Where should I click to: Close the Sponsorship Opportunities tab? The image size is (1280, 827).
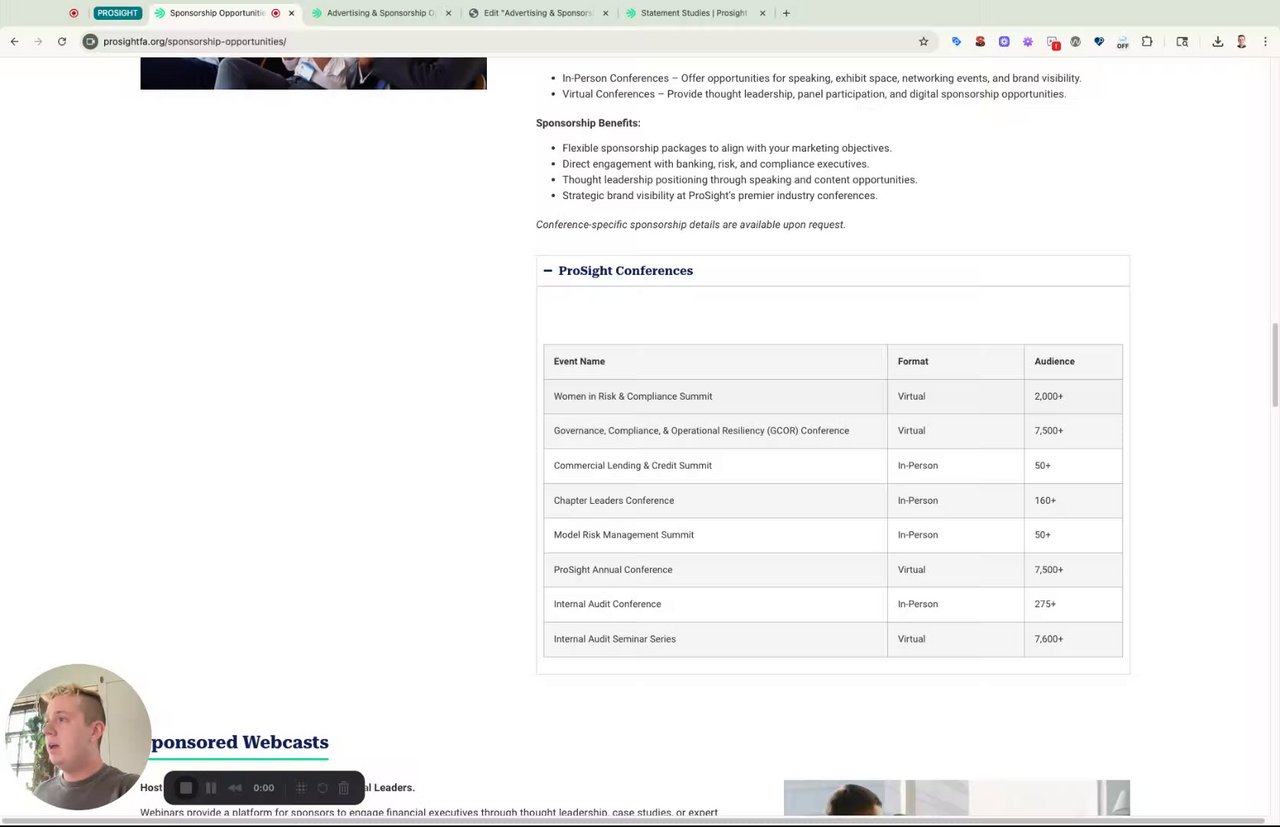pos(291,13)
